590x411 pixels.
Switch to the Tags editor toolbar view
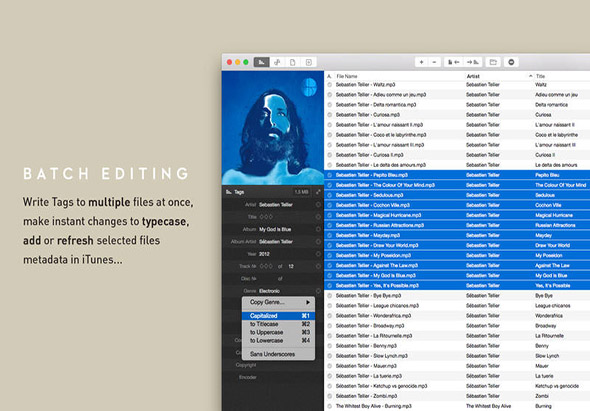pos(262,62)
